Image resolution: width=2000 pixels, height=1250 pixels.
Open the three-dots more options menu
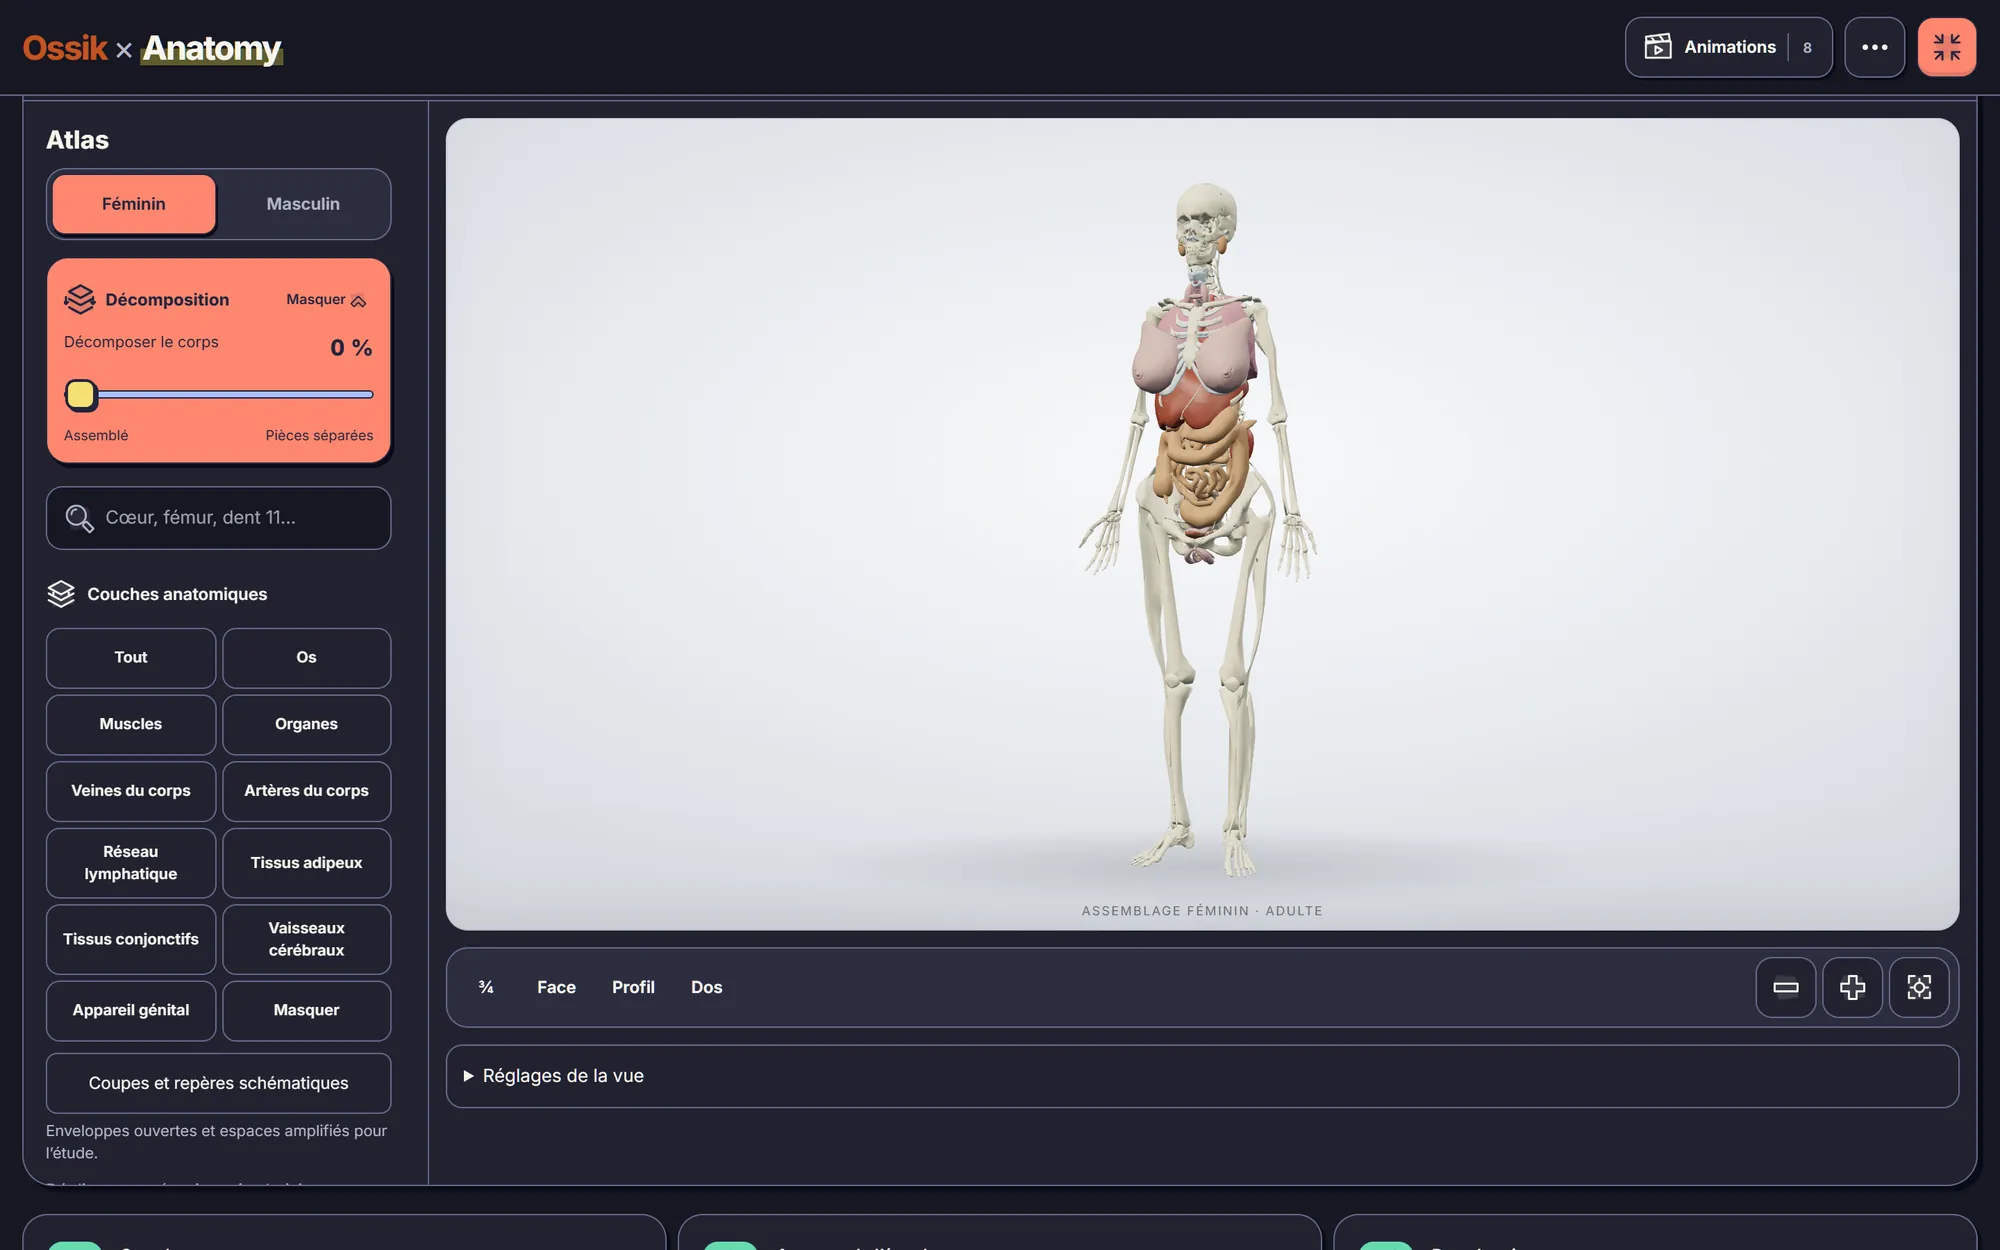click(1875, 47)
